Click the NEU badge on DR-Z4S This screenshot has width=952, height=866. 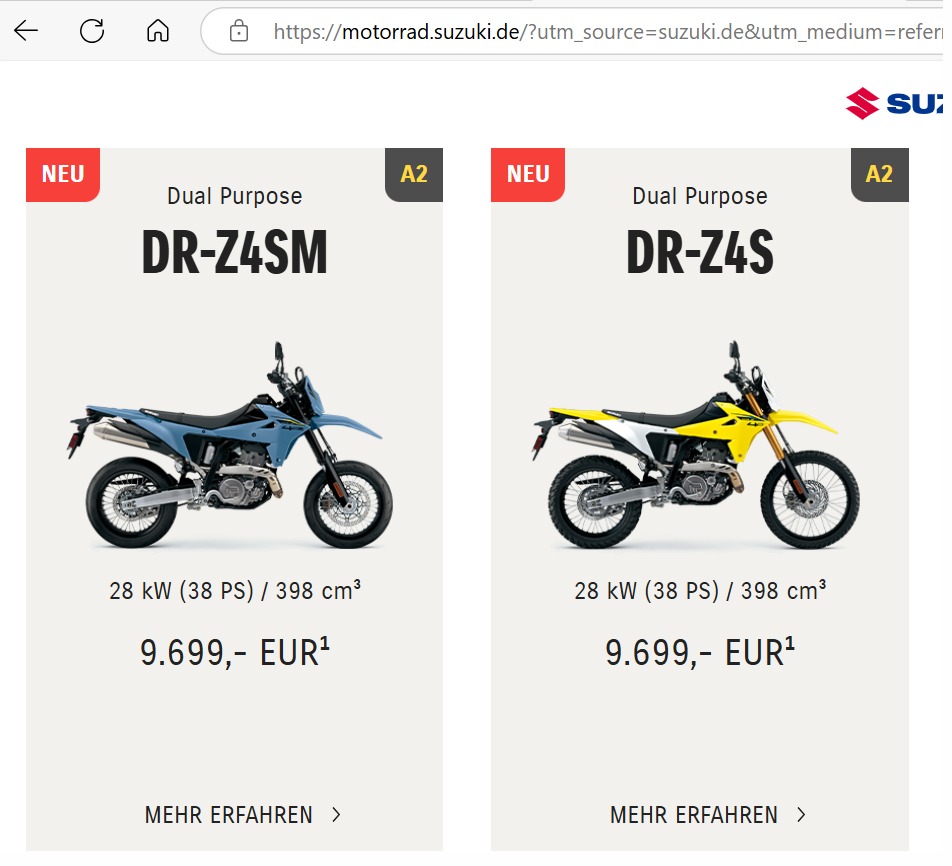pos(528,174)
